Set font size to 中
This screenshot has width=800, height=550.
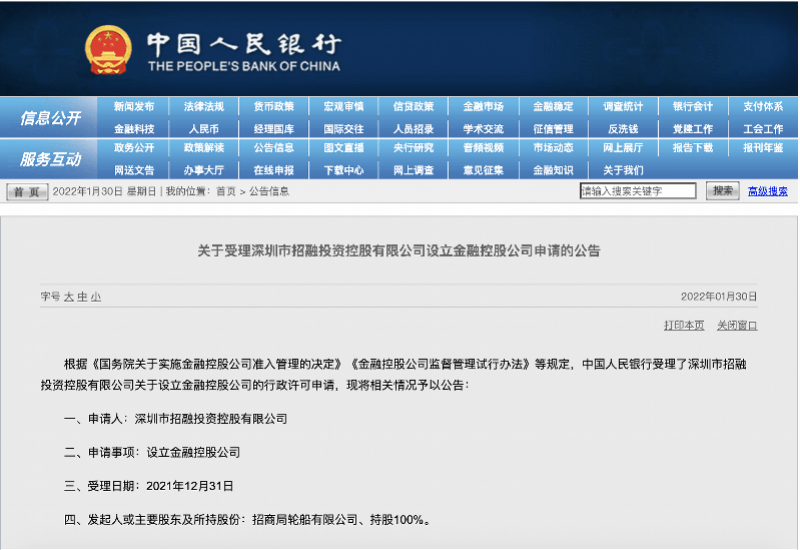pyautogui.click(x=82, y=297)
